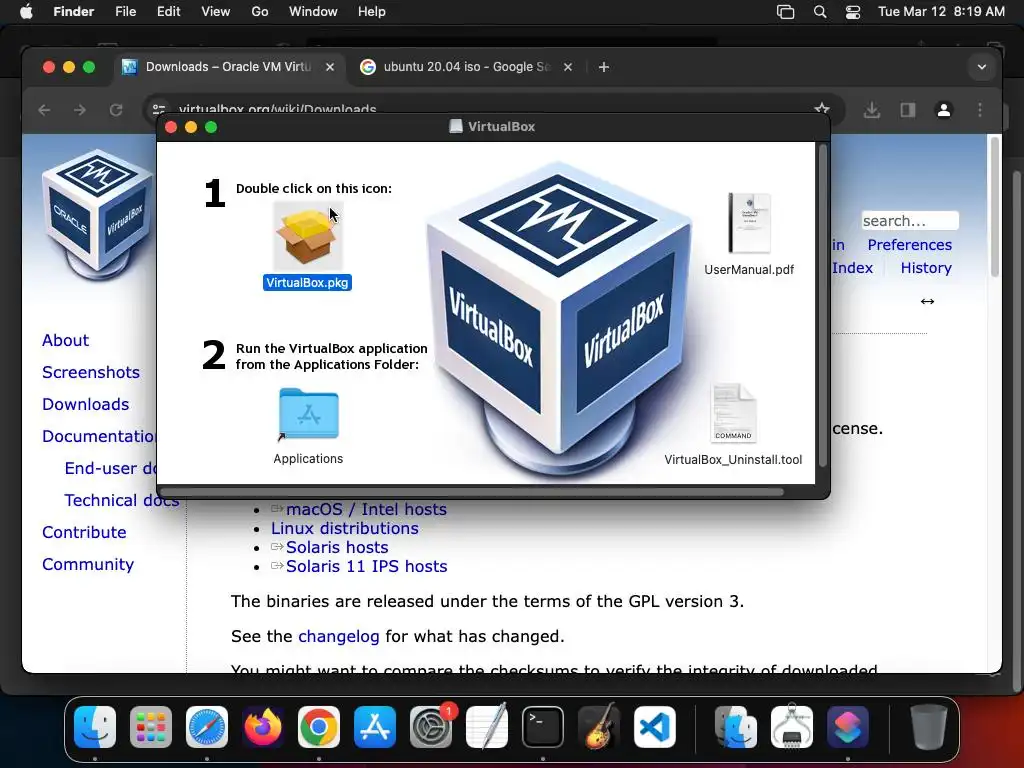Open the Linux distributions link
Viewport: 1024px width, 768px height.
click(345, 528)
